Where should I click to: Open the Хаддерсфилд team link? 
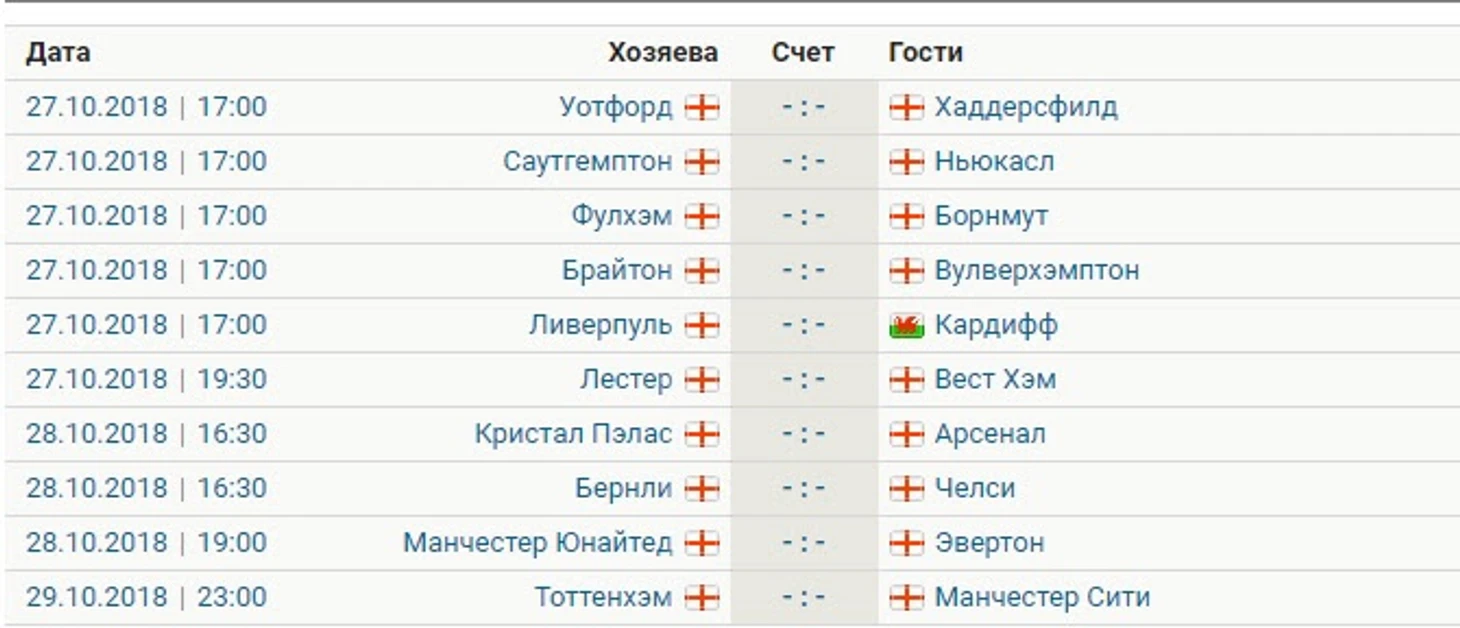1026,107
